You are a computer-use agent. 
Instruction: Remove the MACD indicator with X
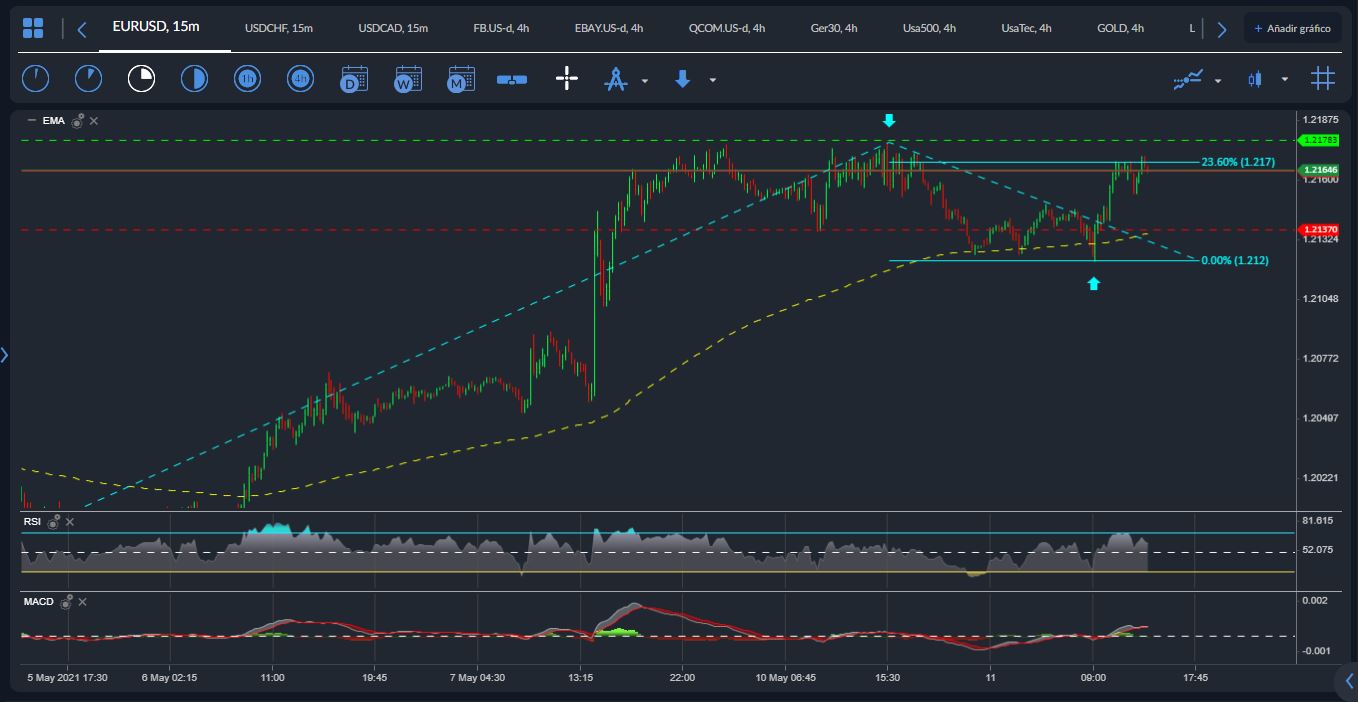[82, 602]
